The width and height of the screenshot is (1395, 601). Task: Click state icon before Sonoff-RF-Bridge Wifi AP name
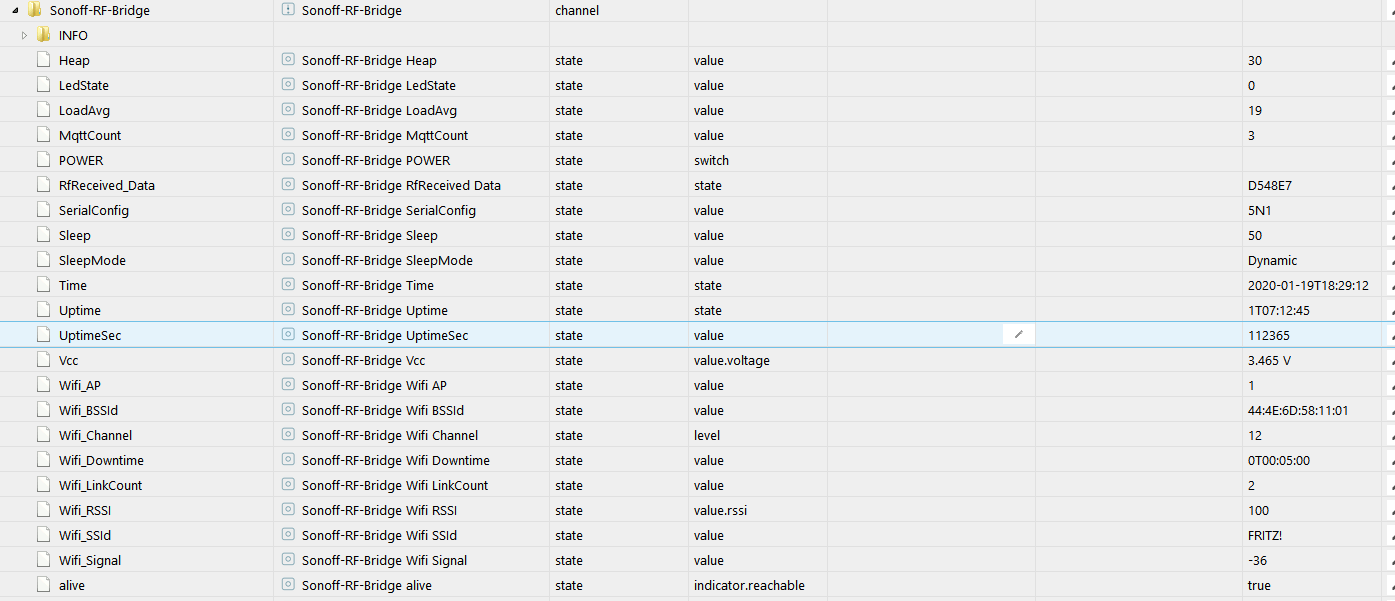289,385
